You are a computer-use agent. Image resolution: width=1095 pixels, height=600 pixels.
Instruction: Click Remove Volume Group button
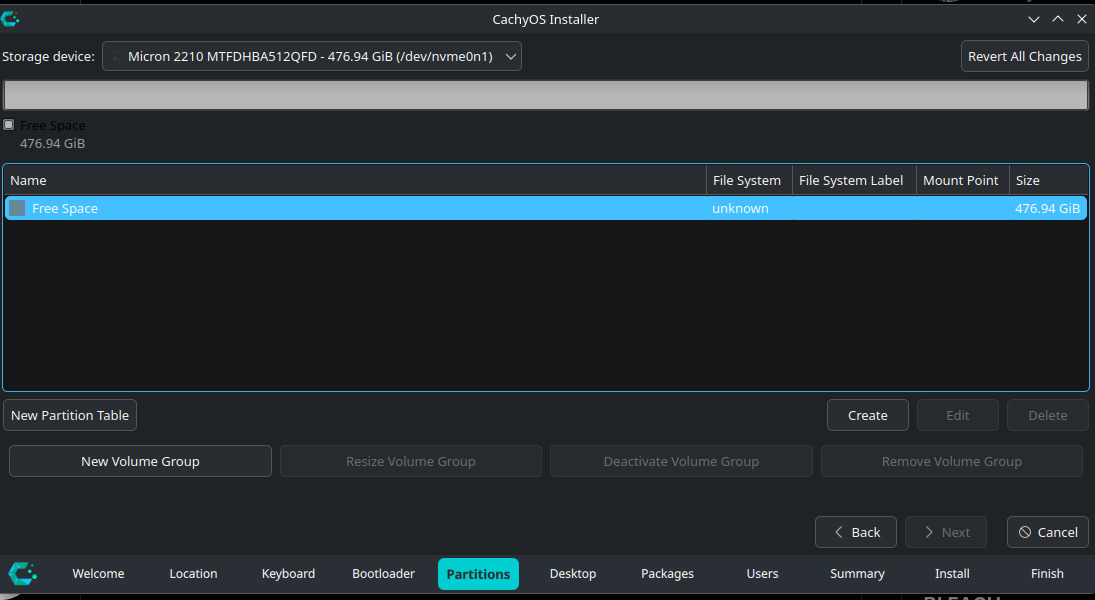(952, 462)
